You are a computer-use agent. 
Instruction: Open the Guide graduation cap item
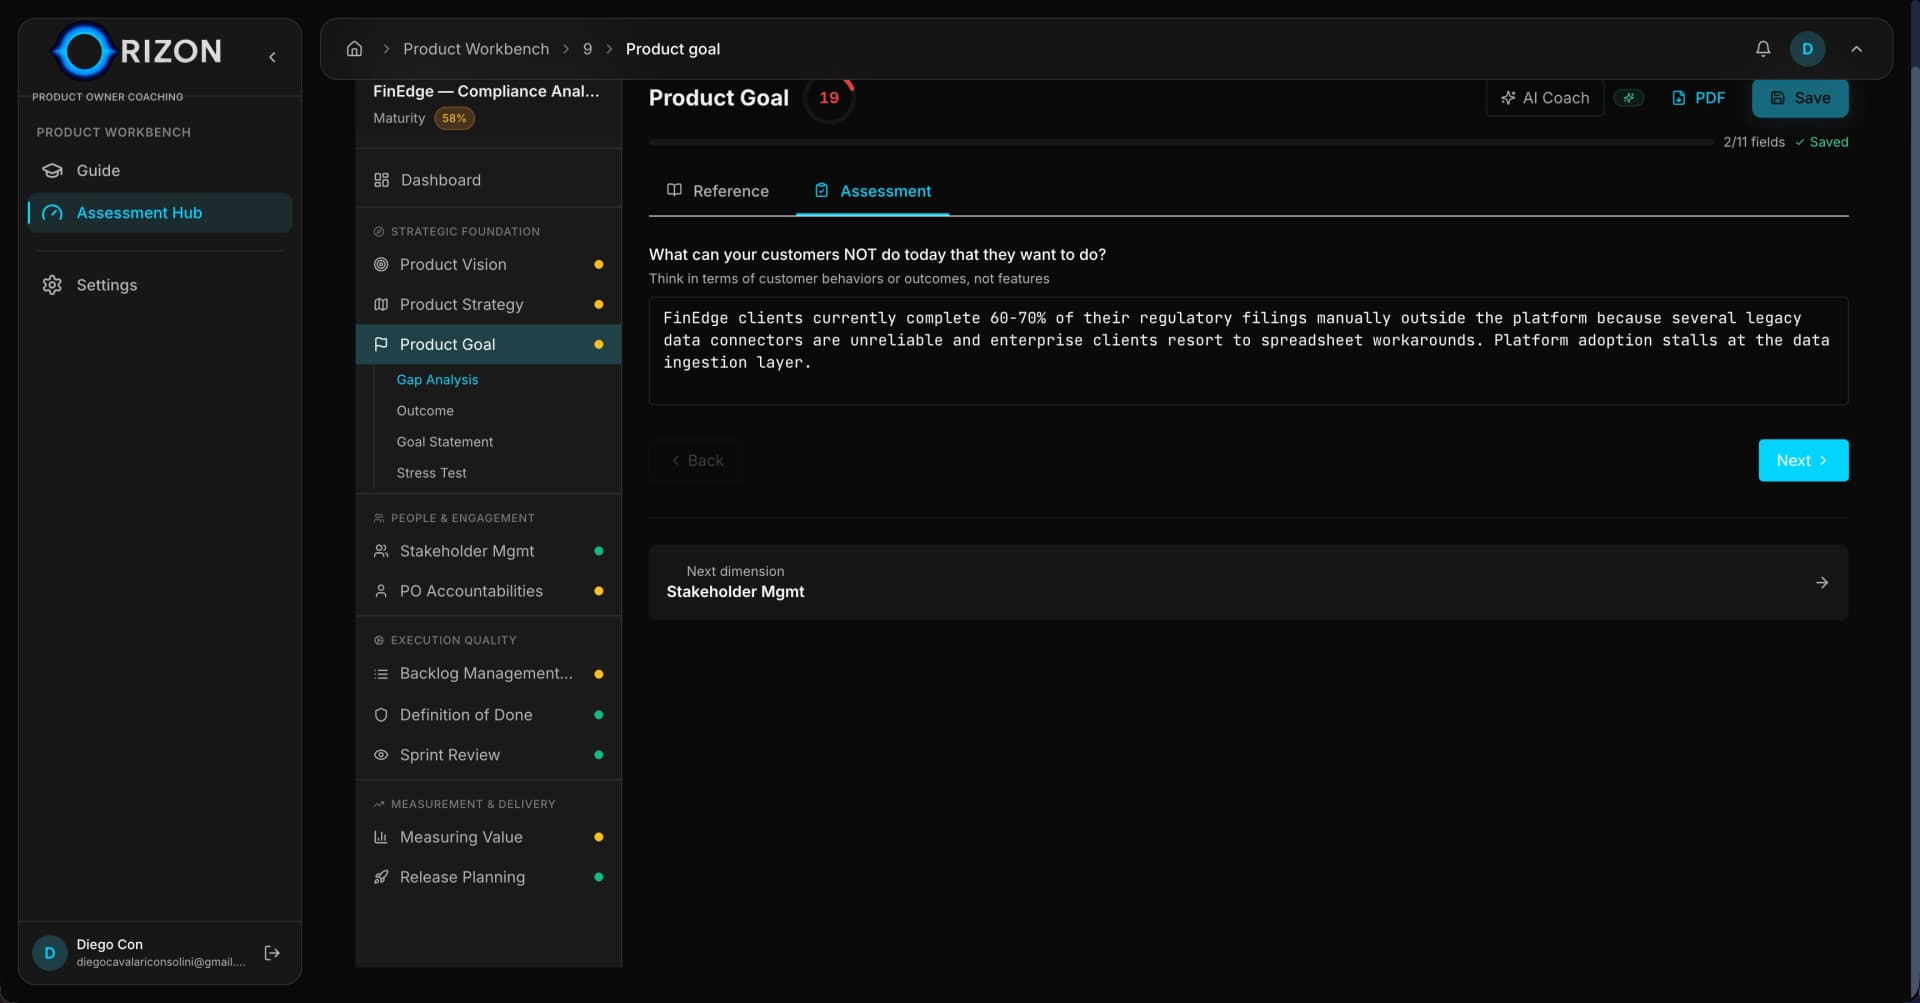tap(53, 171)
